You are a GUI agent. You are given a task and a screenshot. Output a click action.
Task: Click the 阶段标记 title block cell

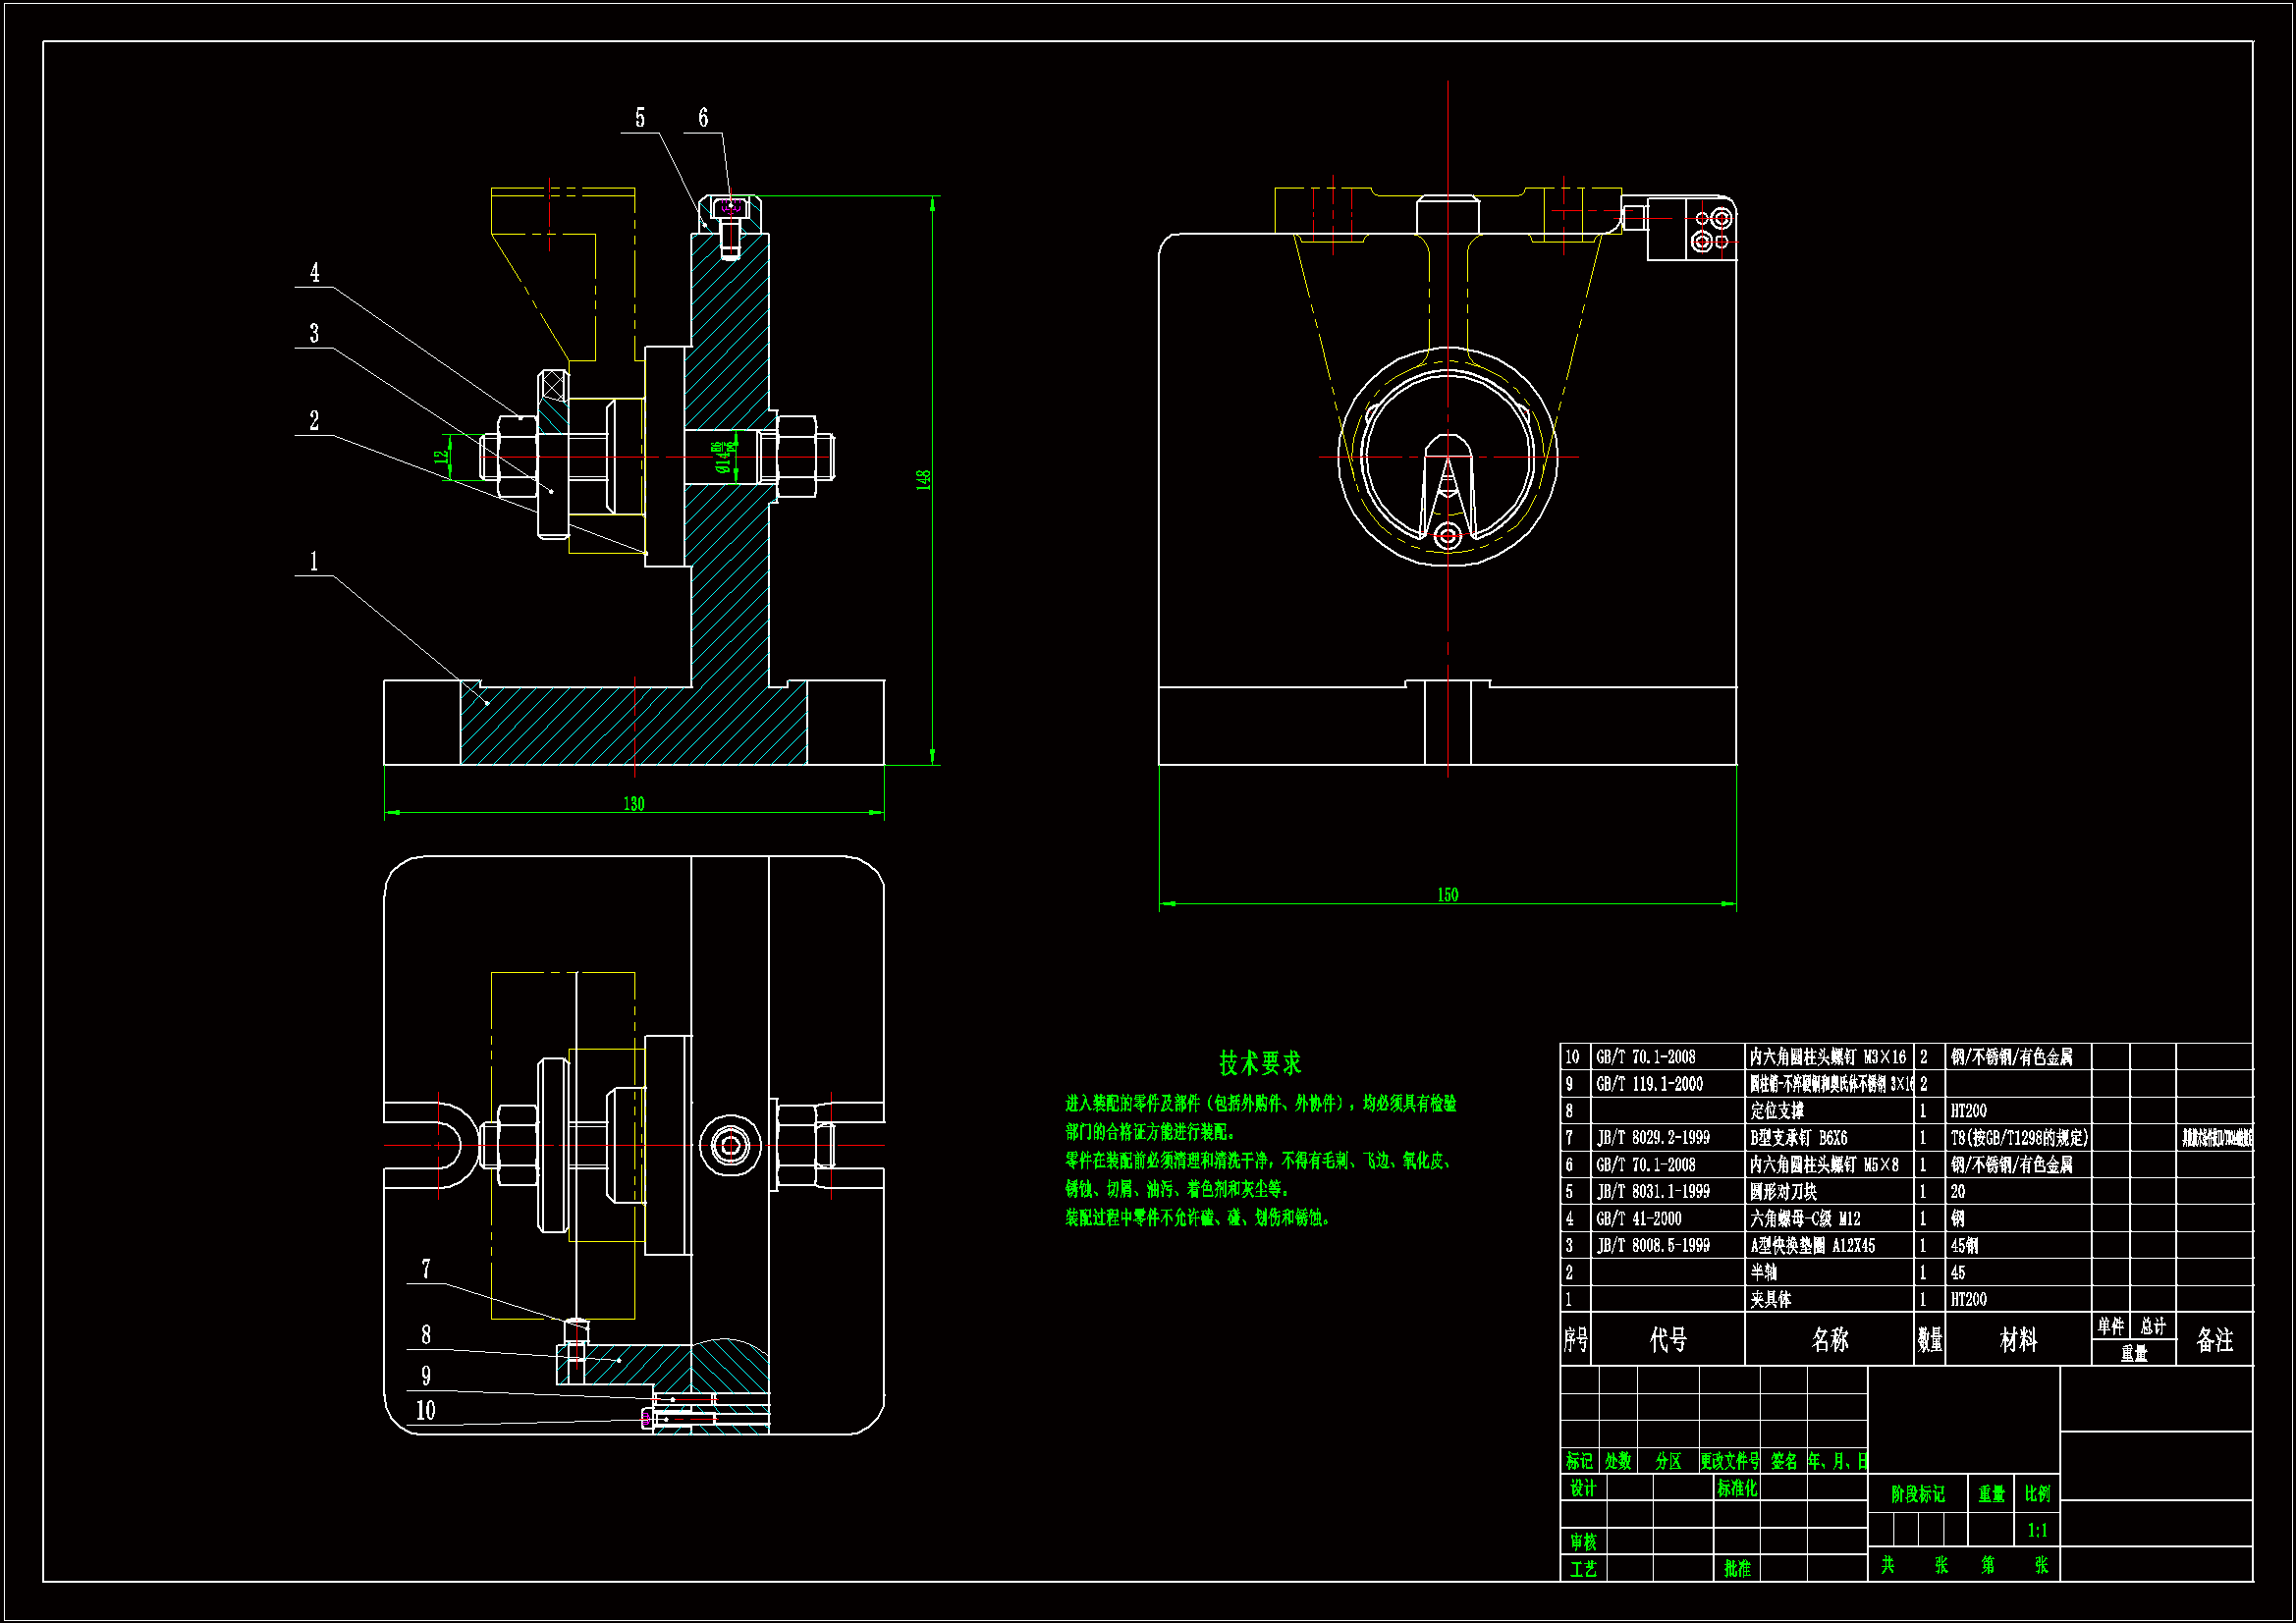coord(1917,1494)
